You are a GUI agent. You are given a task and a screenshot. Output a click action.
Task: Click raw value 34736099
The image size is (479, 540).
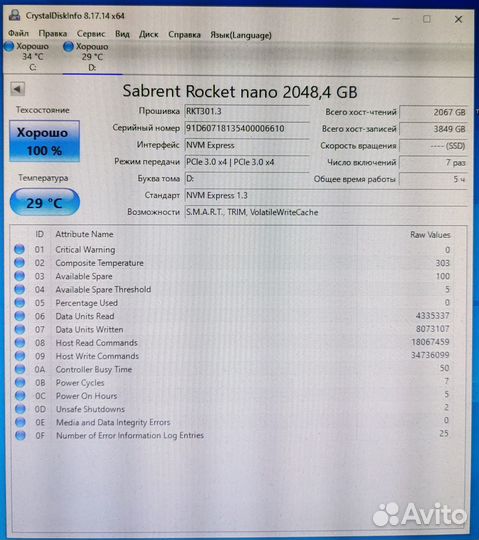click(430, 355)
